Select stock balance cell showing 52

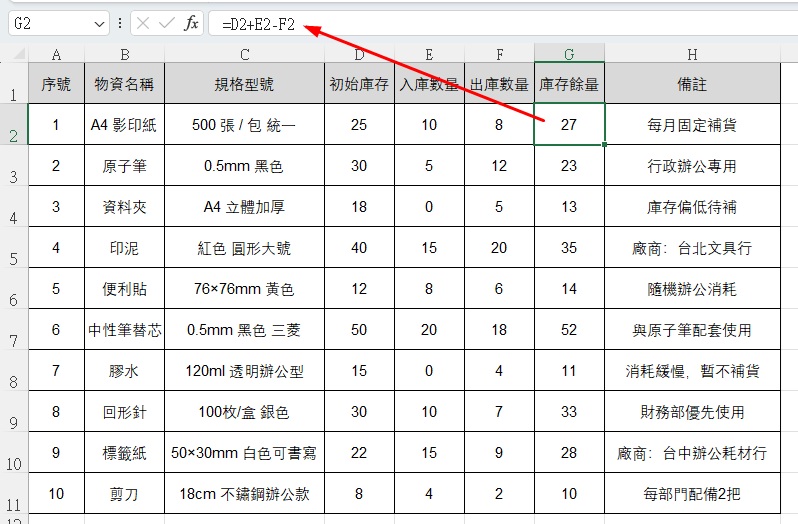coord(569,330)
